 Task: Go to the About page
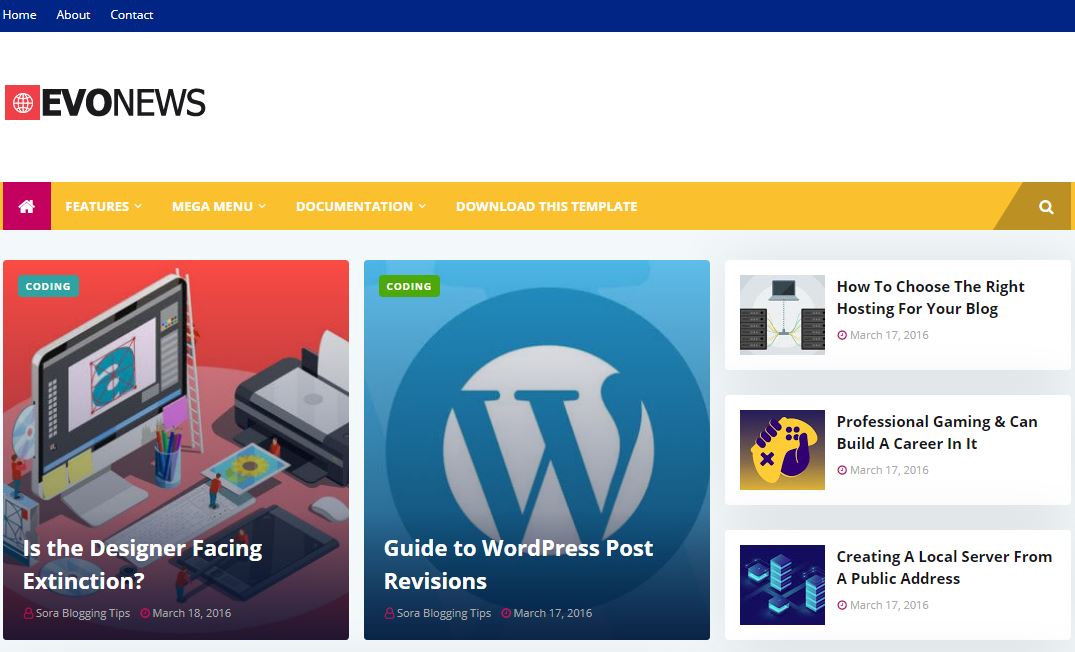coord(73,15)
